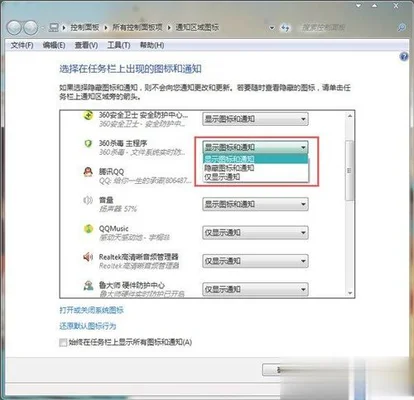The height and width of the screenshot is (400, 414).
Task: Select 显示图标和通知 option in open list
Action: pos(256,159)
